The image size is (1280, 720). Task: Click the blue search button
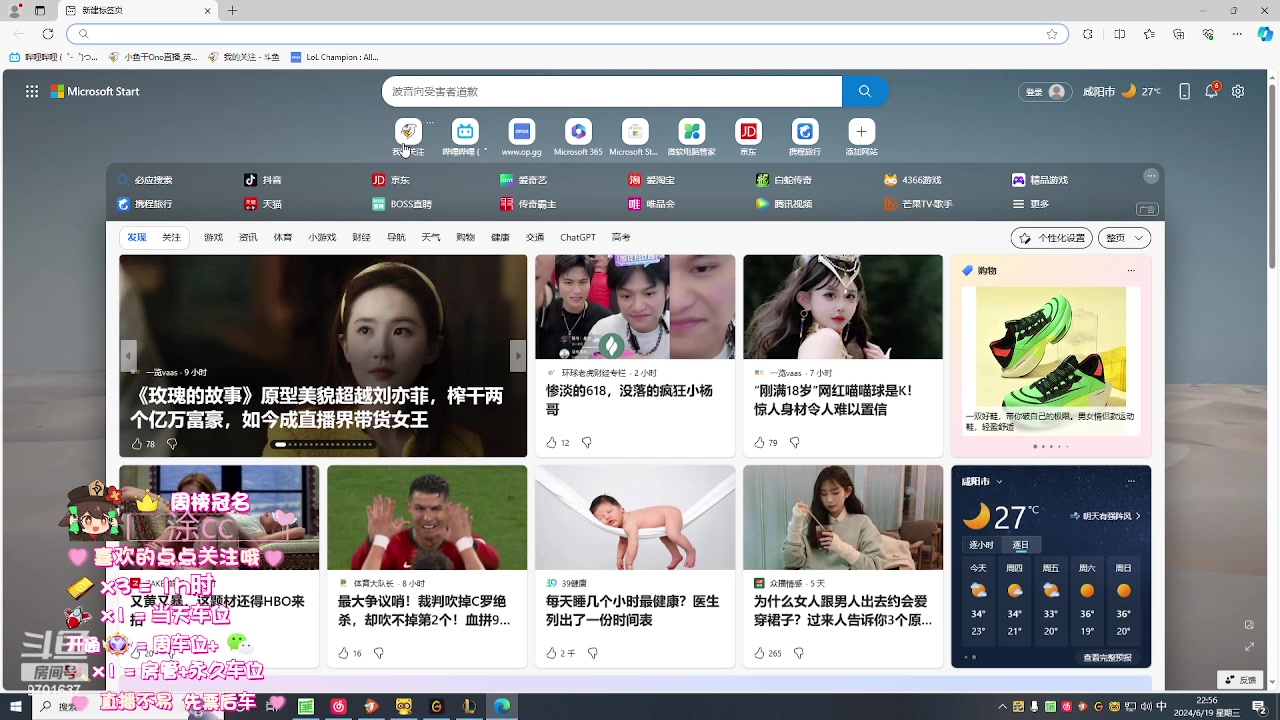click(865, 91)
